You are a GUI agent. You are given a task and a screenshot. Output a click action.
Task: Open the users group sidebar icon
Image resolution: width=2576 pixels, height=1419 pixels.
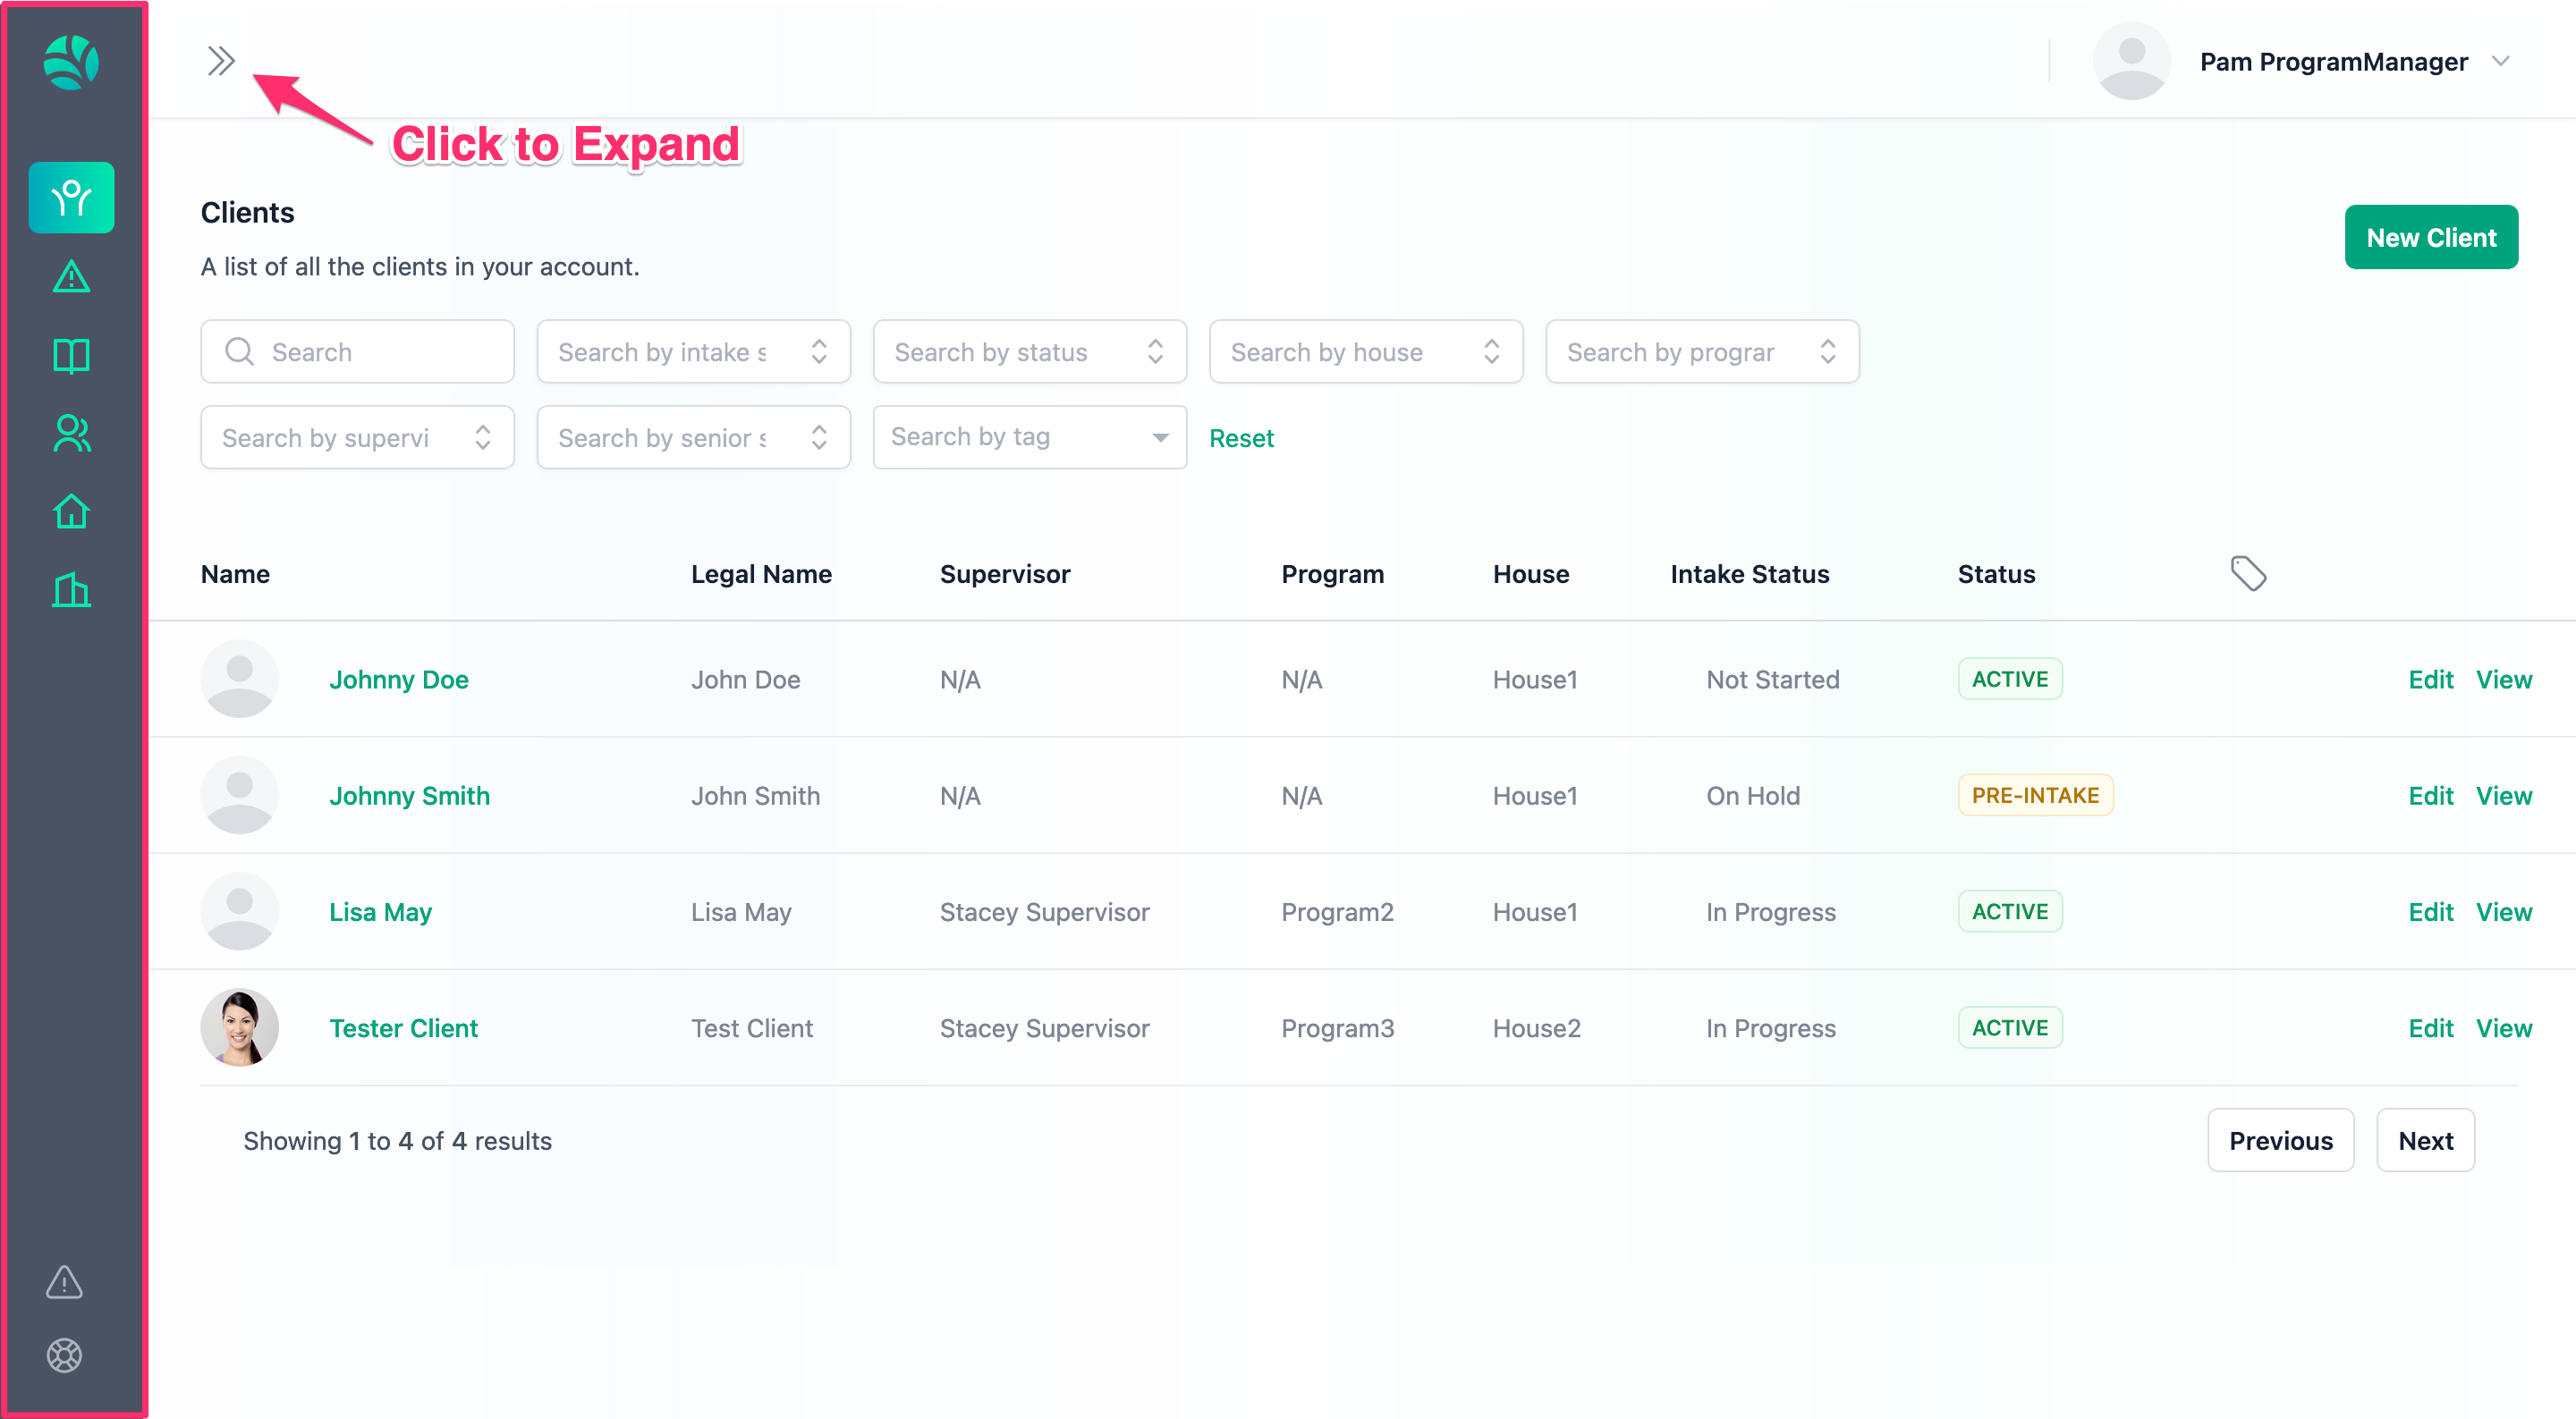[71, 433]
